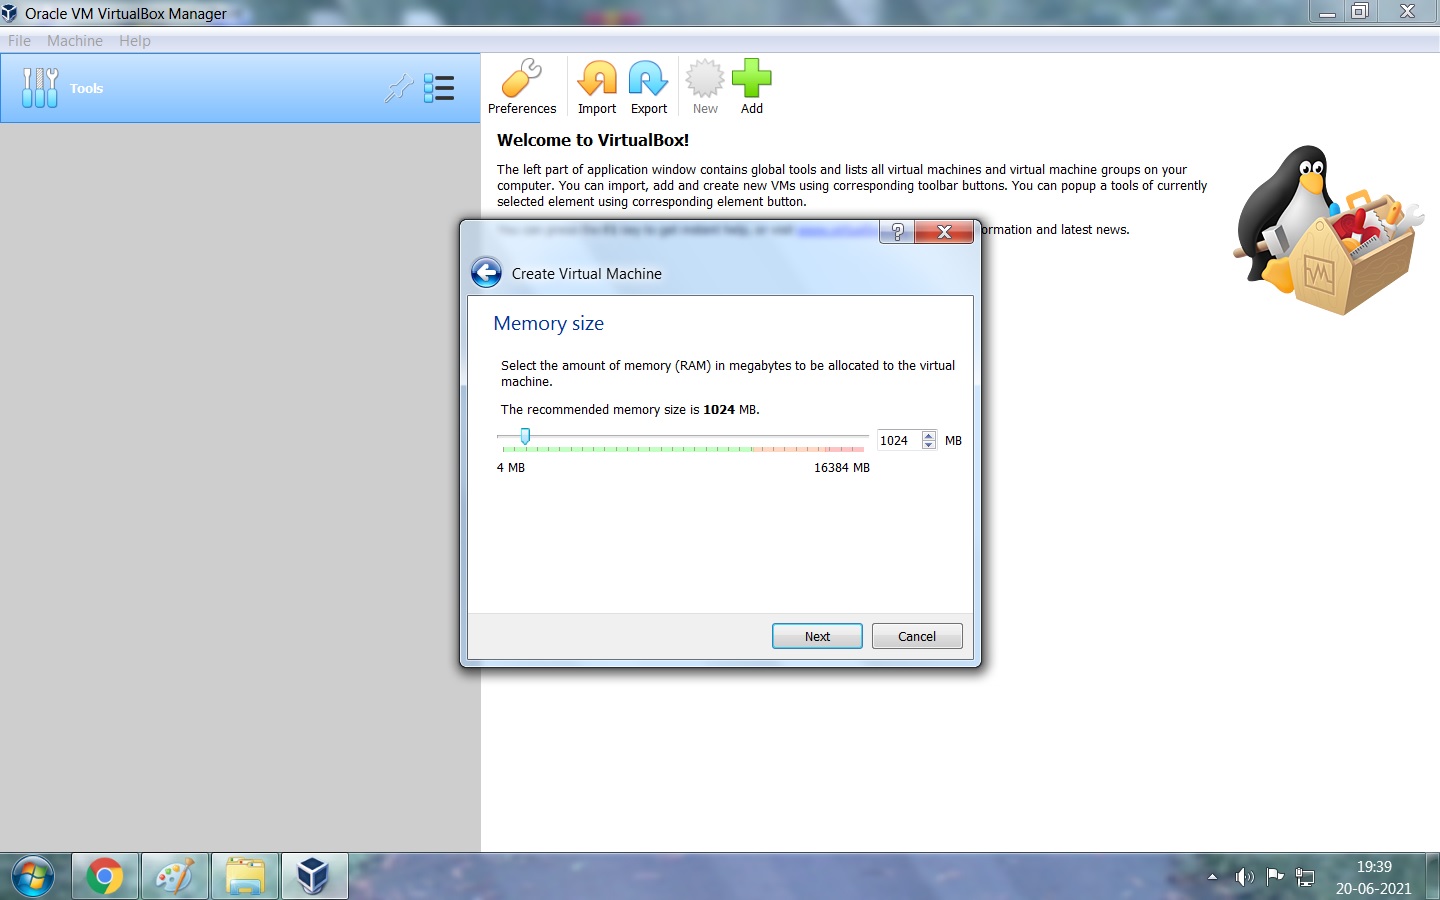Select the Tools item in left panel
Image resolution: width=1440 pixels, height=900 pixels.
[x=240, y=88]
